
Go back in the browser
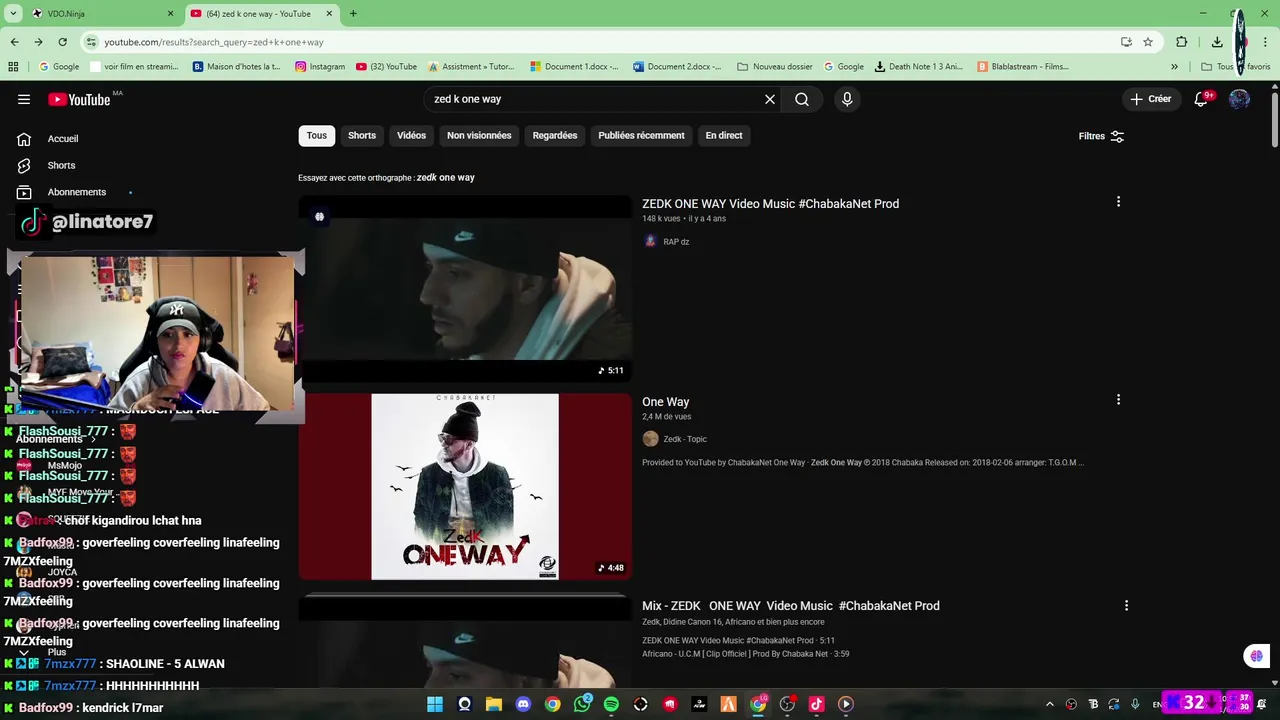coord(14,42)
